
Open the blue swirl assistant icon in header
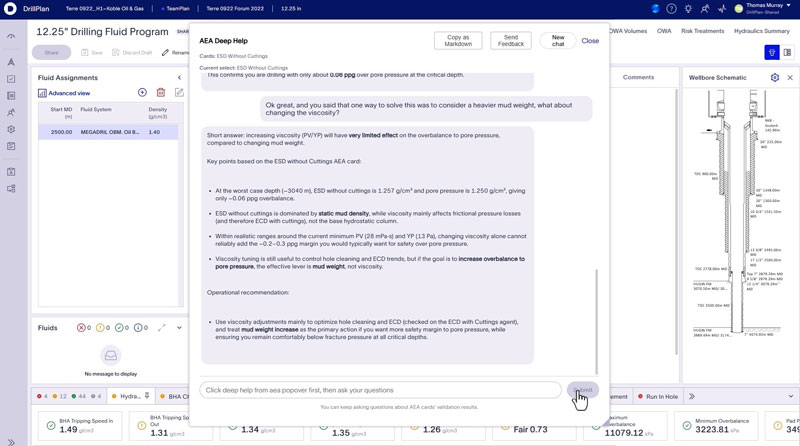(656, 9)
